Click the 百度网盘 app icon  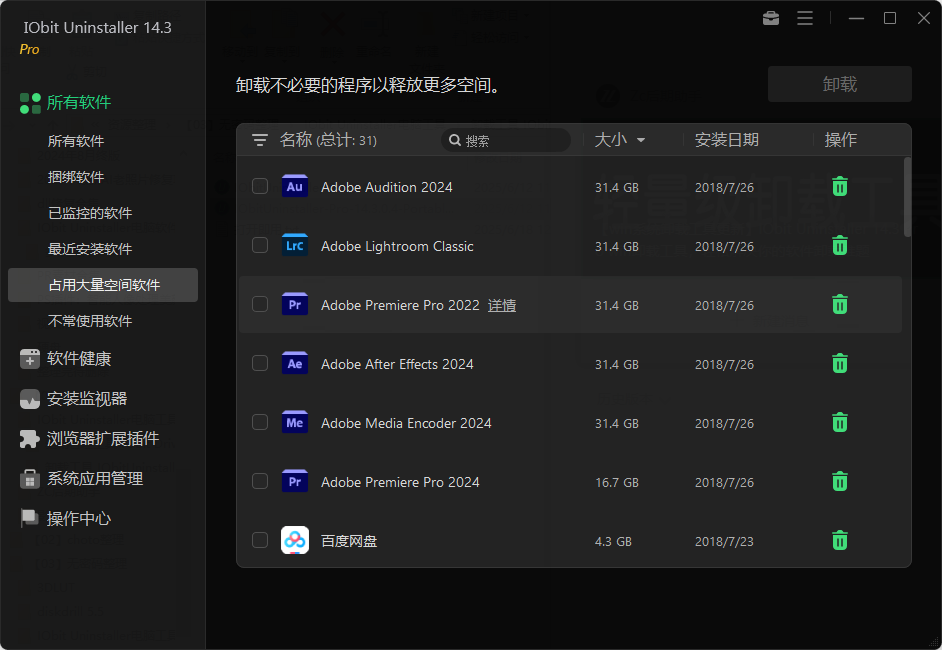[x=294, y=539]
